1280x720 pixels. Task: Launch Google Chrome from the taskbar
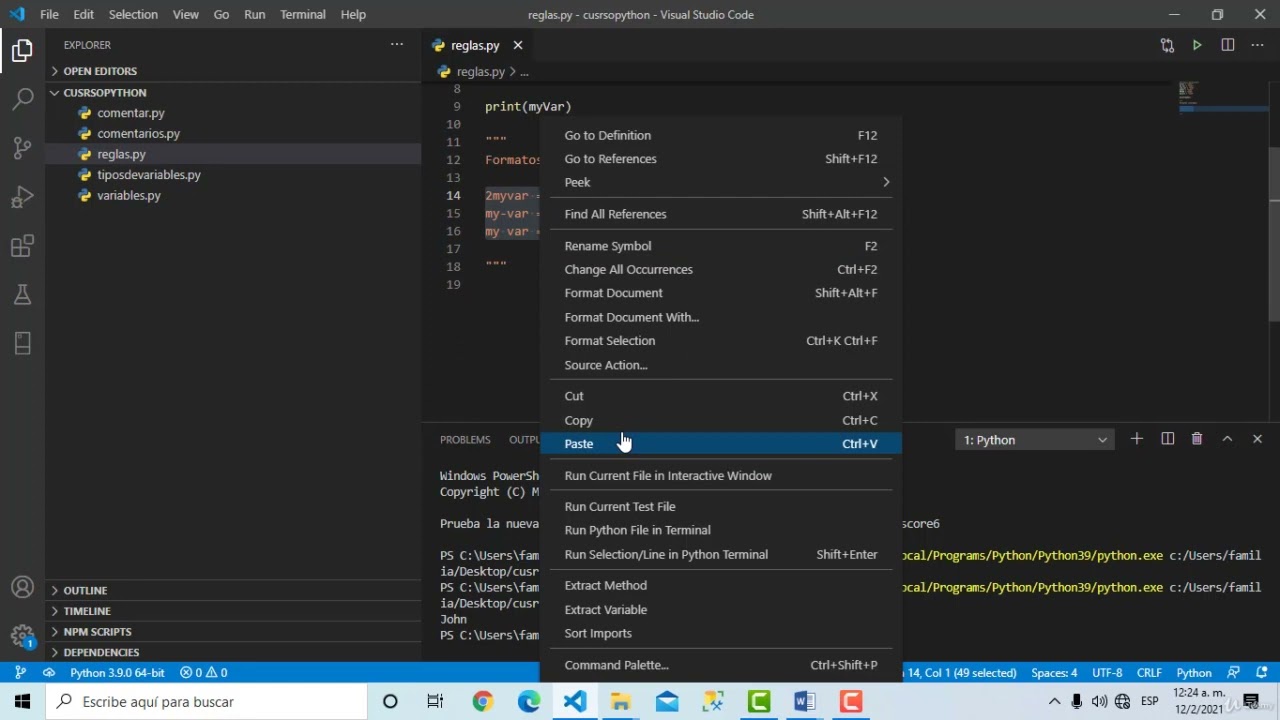(483, 702)
